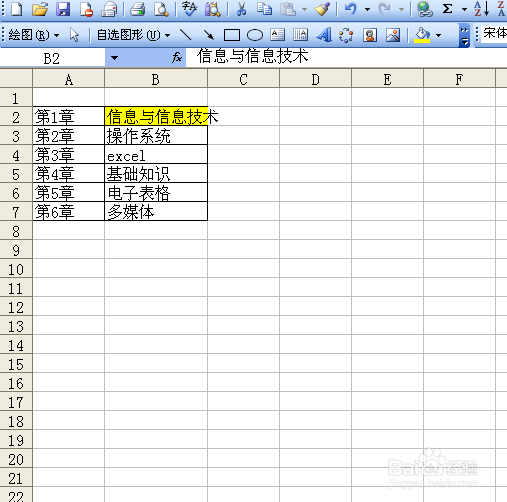Select the arrow Select Objects pointer tool
This screenshot has width=507, height=502.
pyautogui.click(x=74, y=35)
